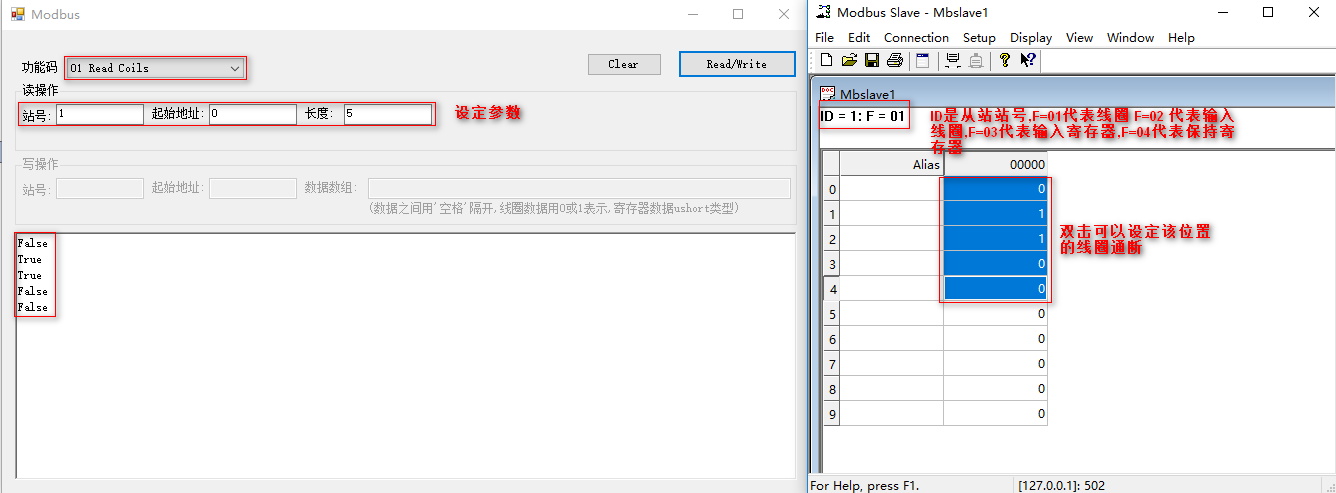Viewport: 1336px width, 493px height.
Task: Open the Display menu
Action: [x=1031, y=37]
